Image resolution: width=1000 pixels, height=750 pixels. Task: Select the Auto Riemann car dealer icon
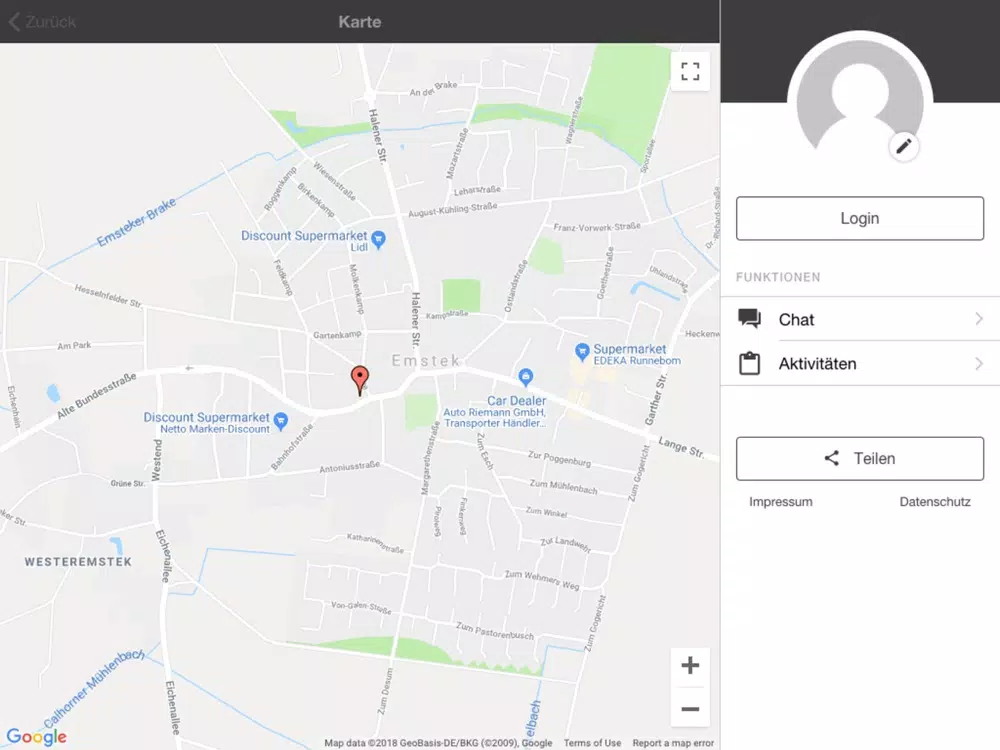point(525,377)
